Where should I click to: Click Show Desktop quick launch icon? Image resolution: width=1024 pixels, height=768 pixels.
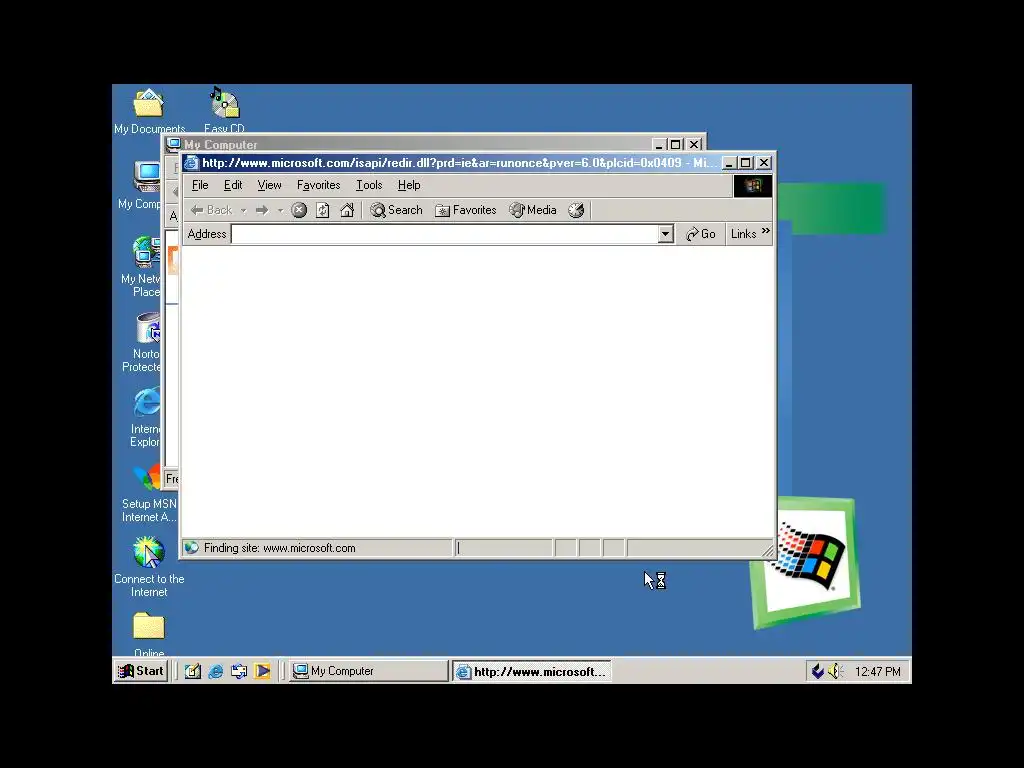(x=193, y=671)
